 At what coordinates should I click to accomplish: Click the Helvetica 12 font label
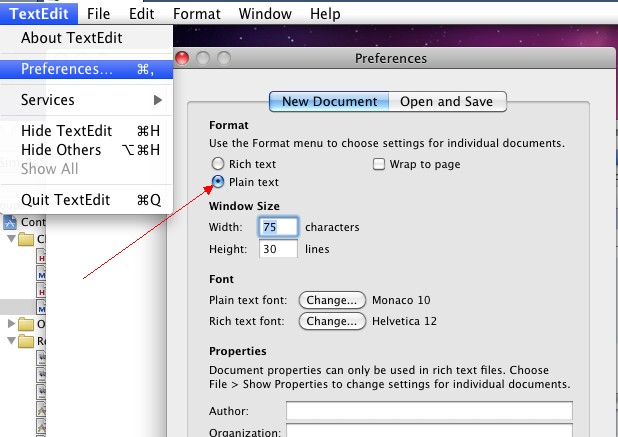click(404, 321)
